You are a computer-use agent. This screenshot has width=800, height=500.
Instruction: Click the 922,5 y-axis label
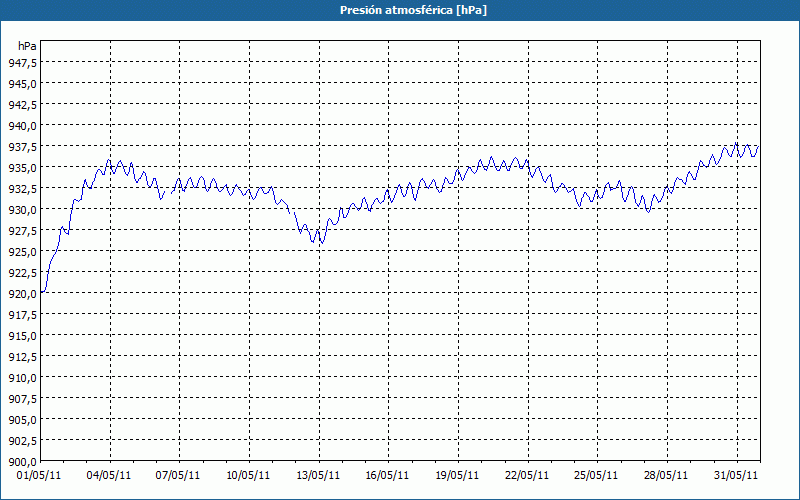[22, 272]
